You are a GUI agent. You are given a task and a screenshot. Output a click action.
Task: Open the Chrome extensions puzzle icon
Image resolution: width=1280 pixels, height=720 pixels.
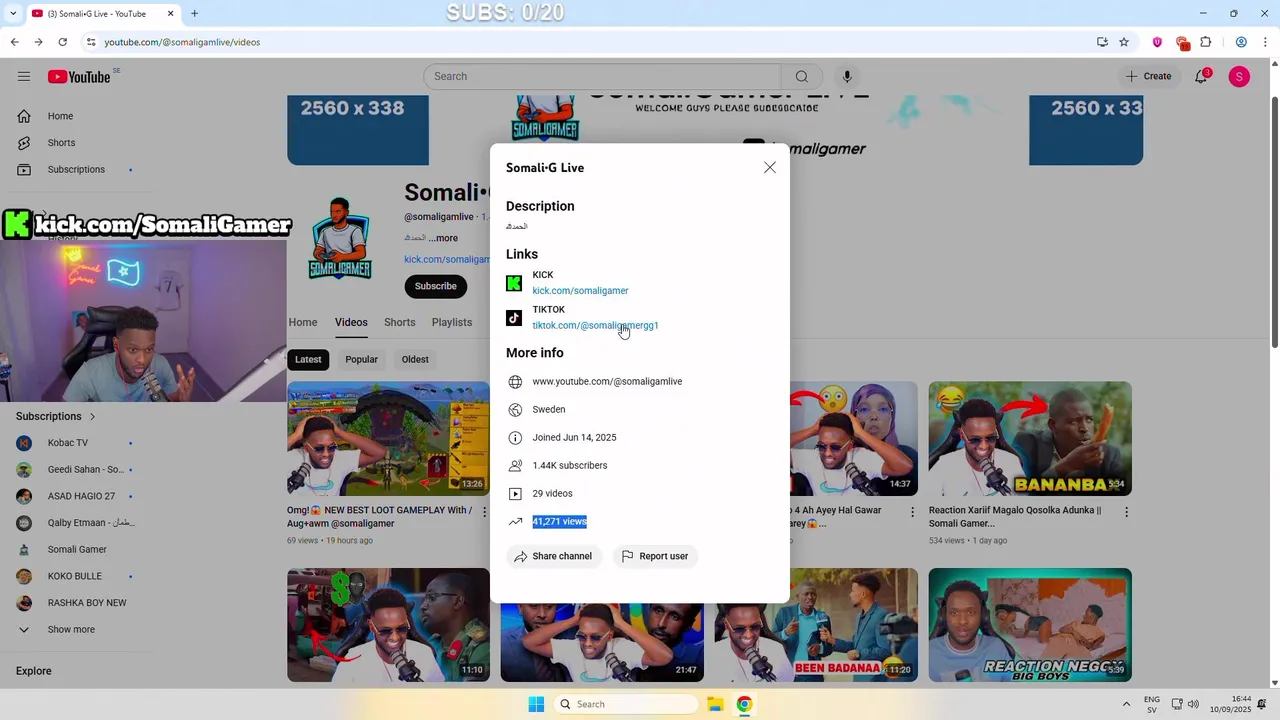click(x=1206, y=42)
